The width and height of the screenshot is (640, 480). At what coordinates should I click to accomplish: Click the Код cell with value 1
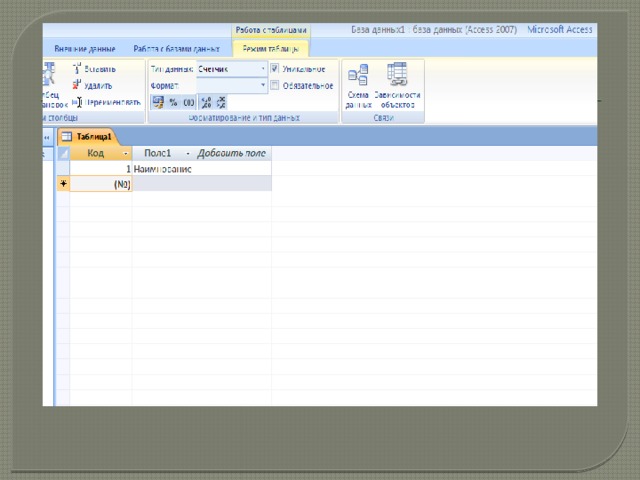click(x=101, y=169)
